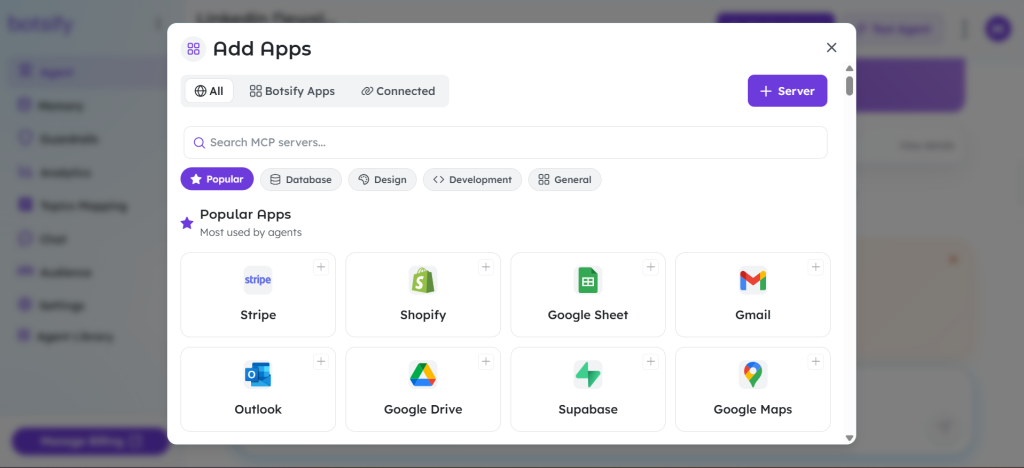1024x468 pixels.
Task: Click the dialog scrollbar thumb
Action: 850,86
